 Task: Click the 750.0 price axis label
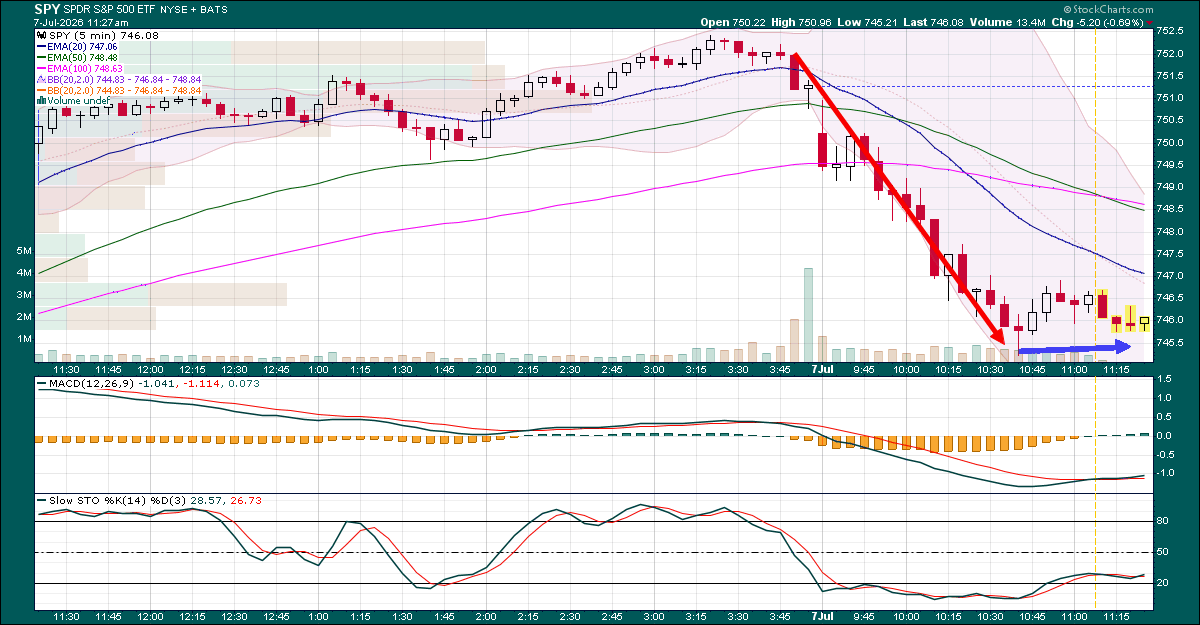coord(1170,142)
